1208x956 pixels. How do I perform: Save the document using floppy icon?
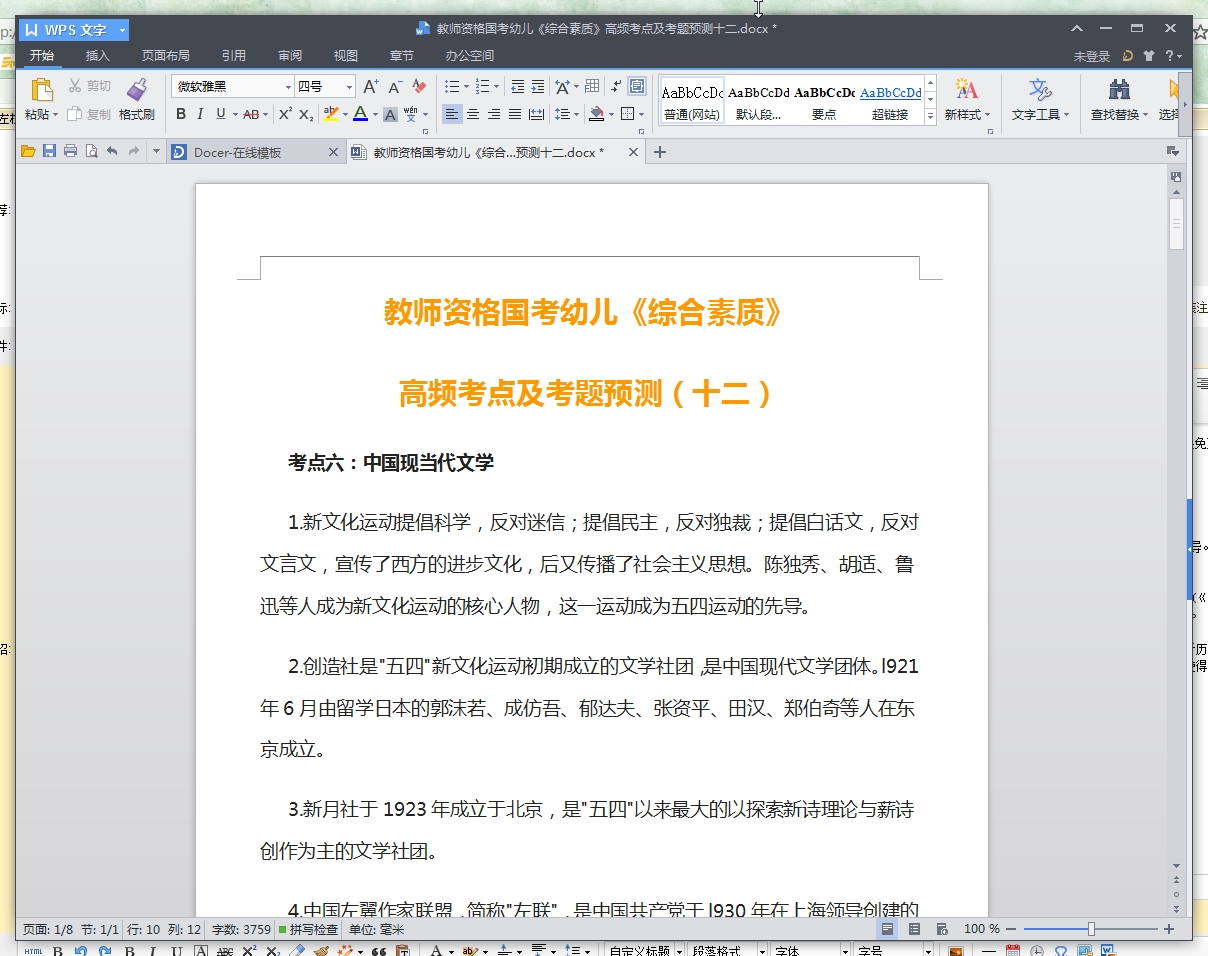[x=49, y=152]
